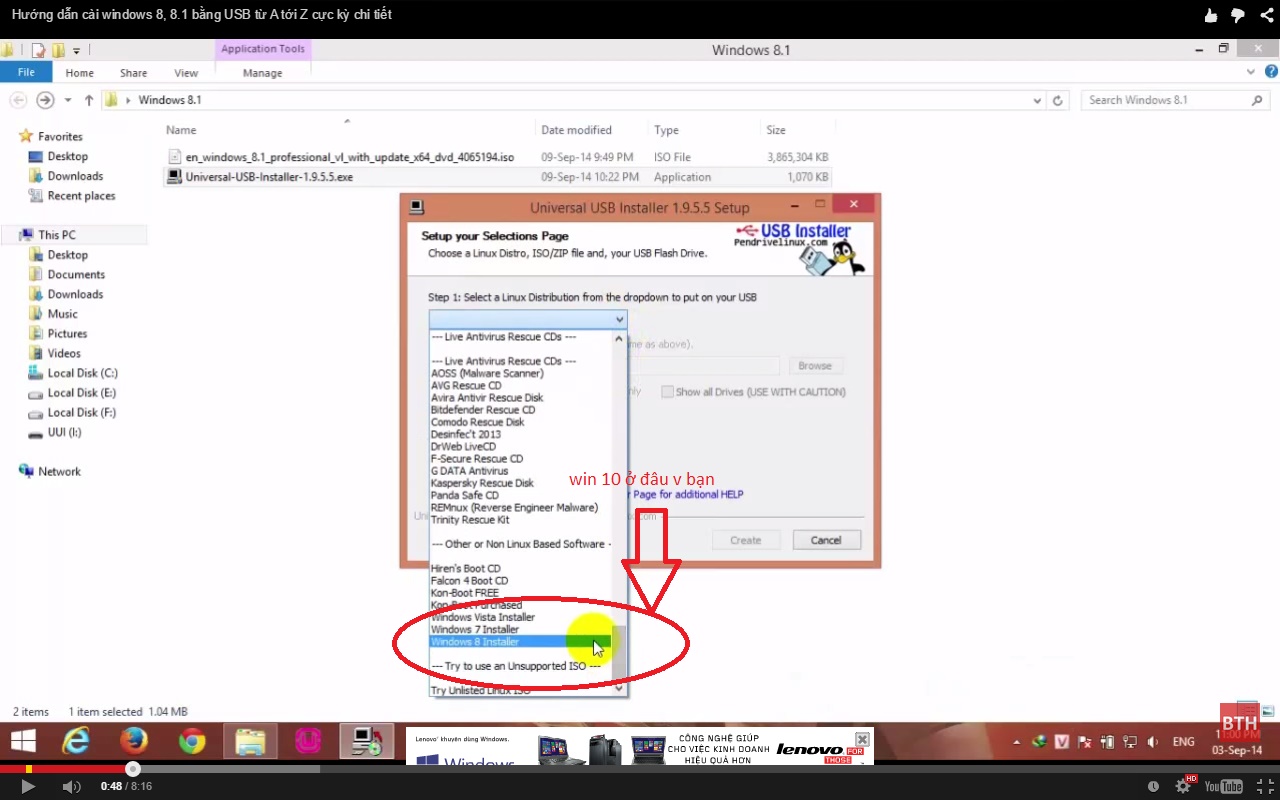This screenshot has width=1280, height=800.
Task: Open the Home ribbon tab
Action: 79,73
